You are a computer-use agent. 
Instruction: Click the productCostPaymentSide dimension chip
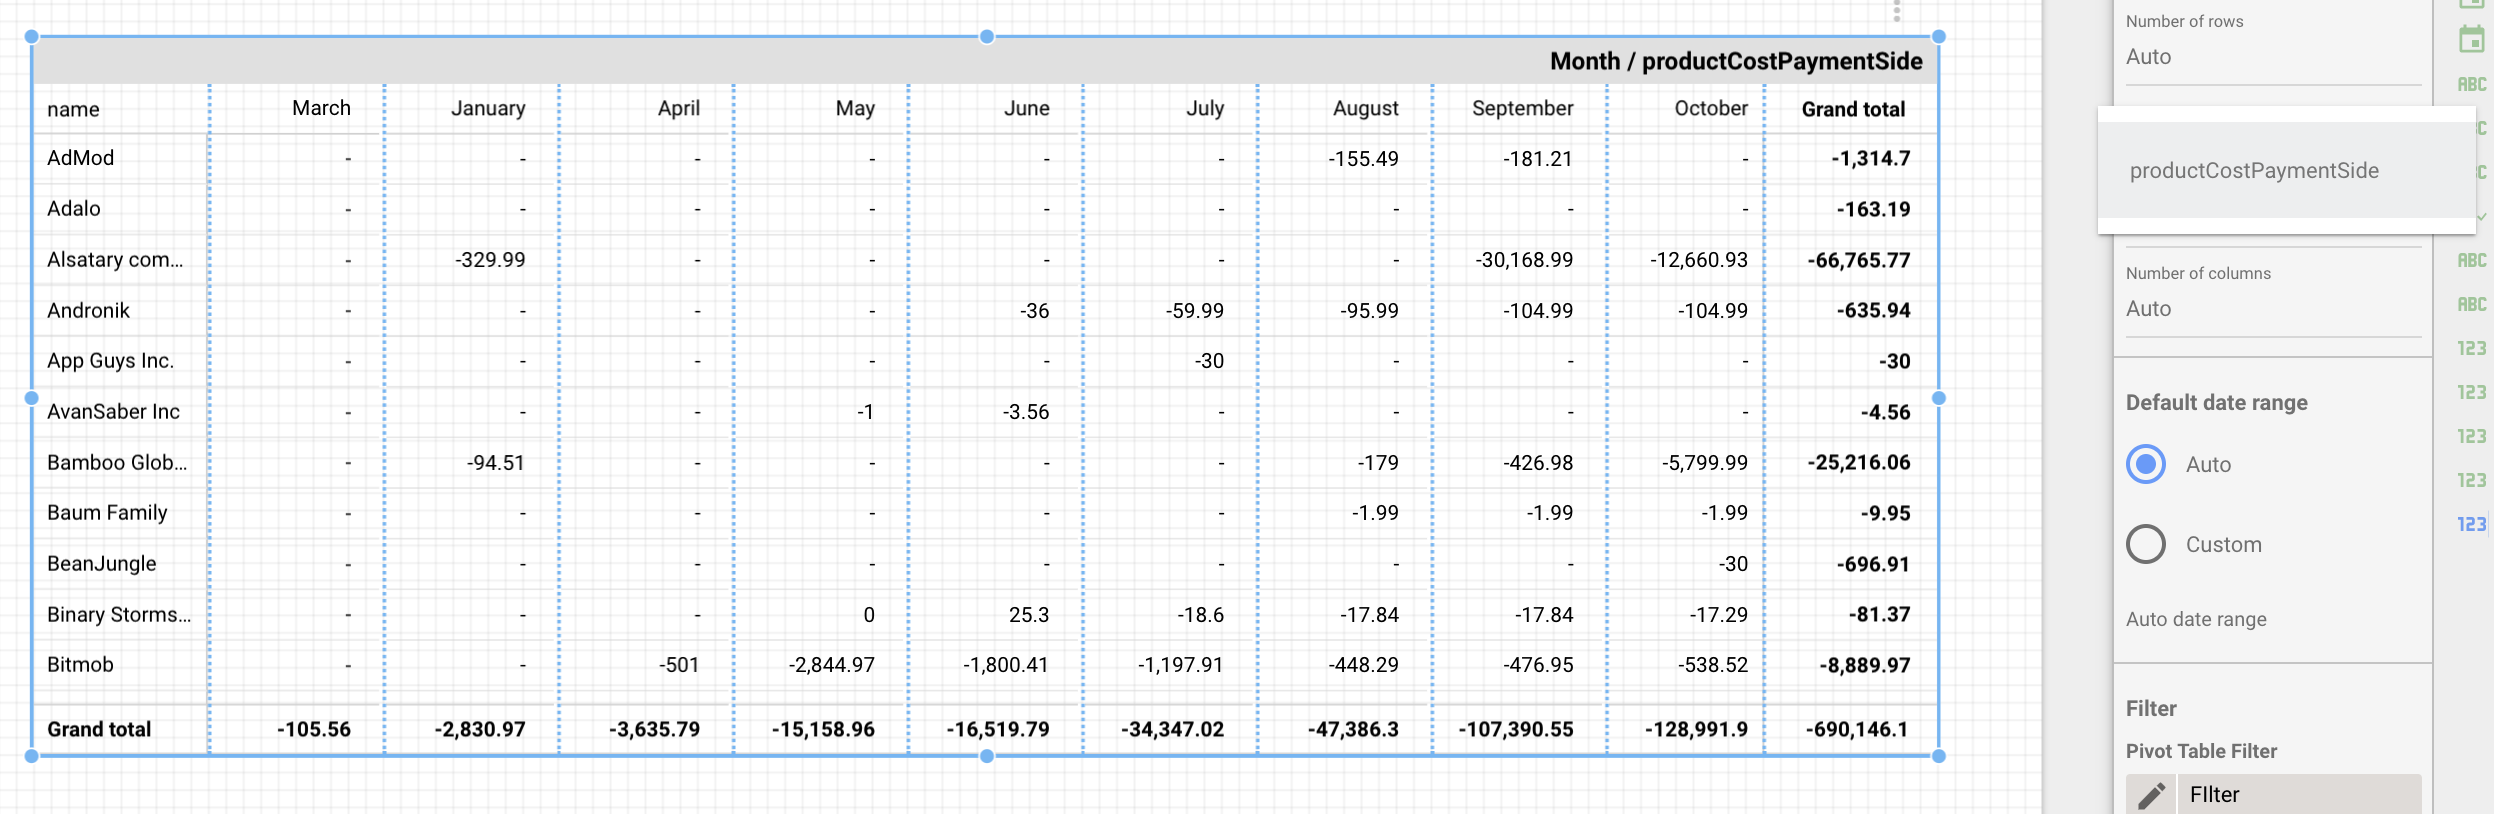(2286, 171)
